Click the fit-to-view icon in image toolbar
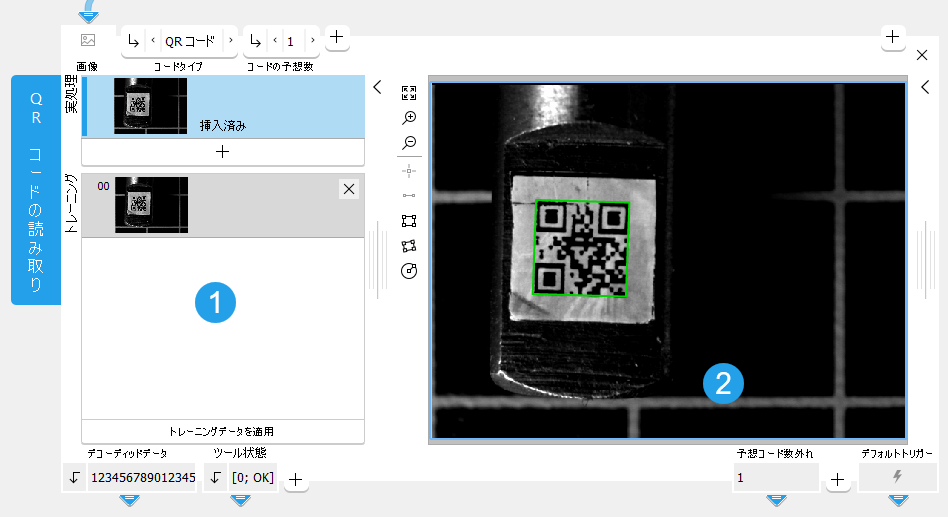Screen dimensions: 948x517 [x=408, y=93]
